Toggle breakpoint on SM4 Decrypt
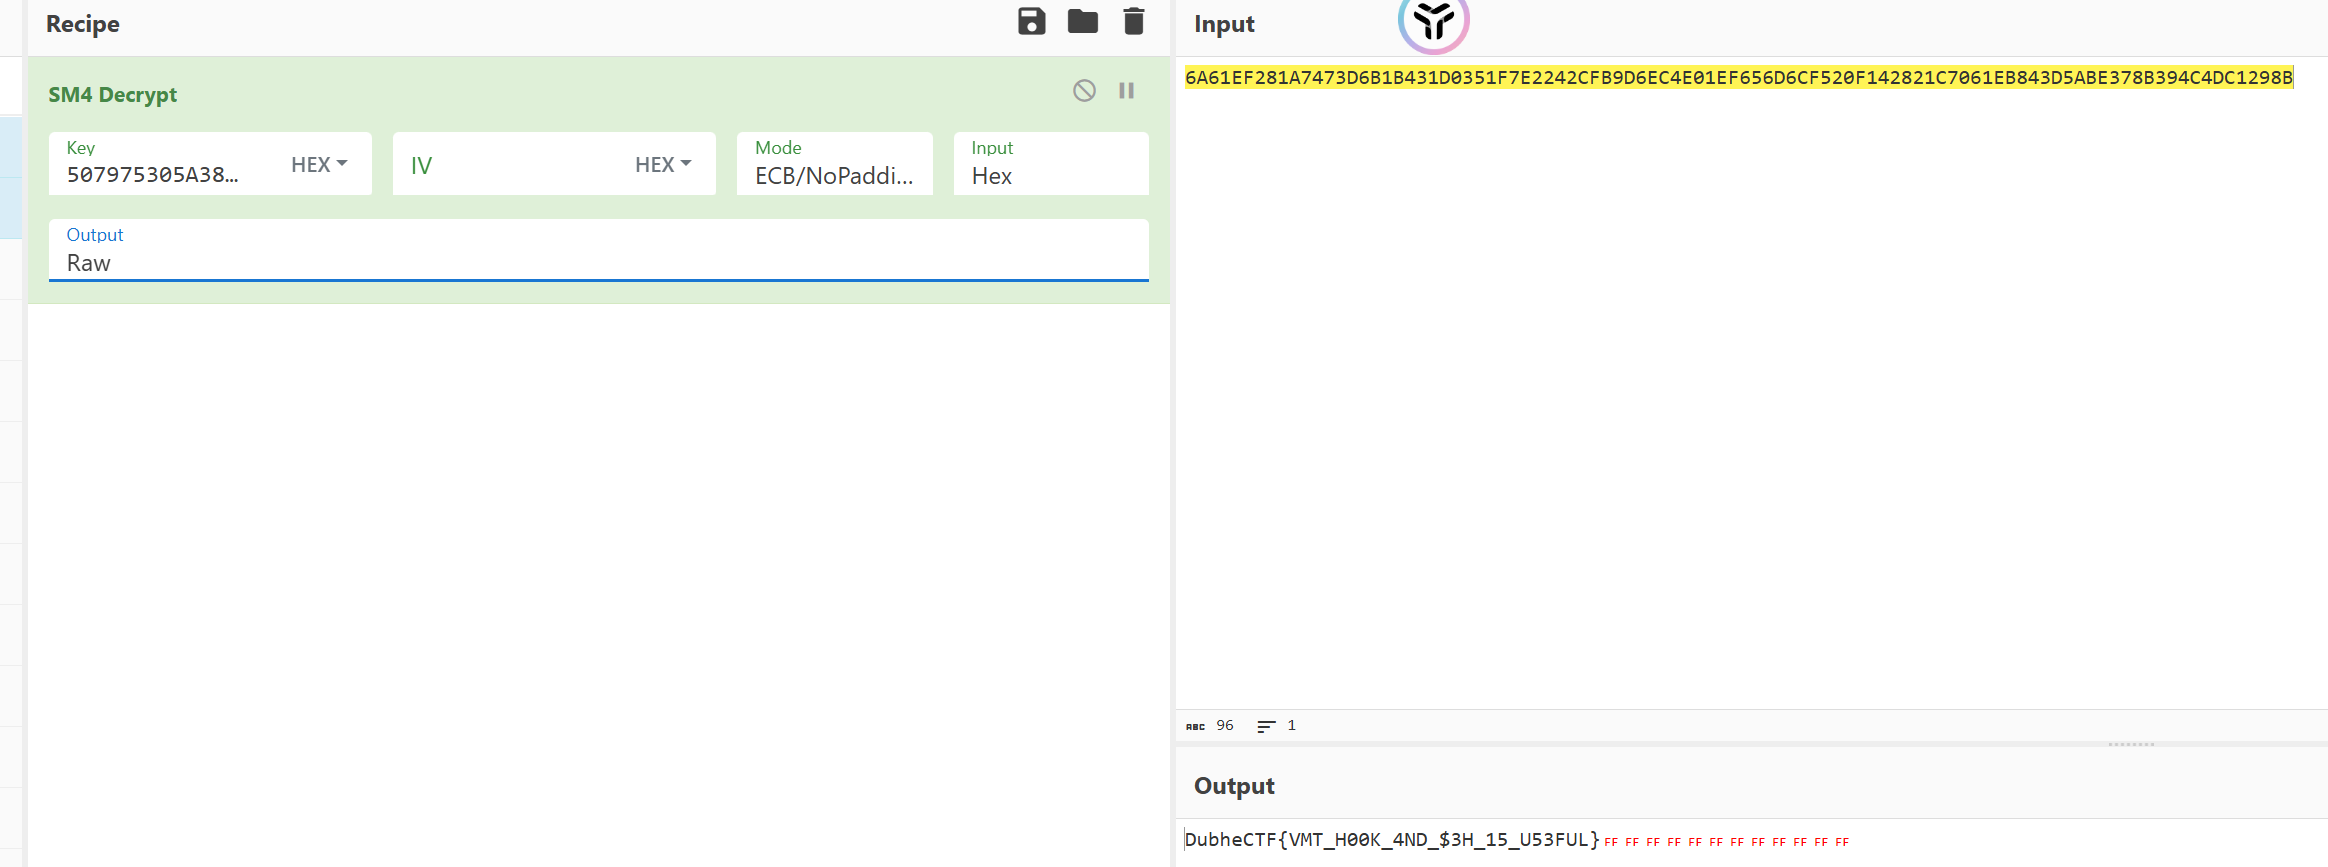2328x867 pixels. pyautogui.click(x=1126, y=91)
